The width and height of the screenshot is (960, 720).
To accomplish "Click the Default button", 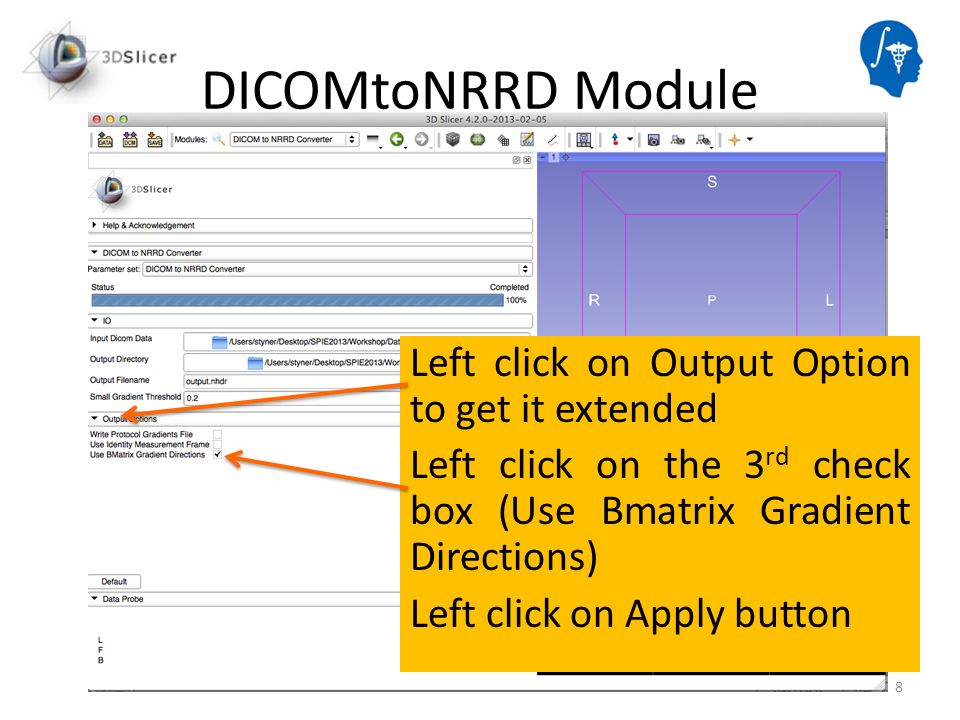I will click(x=114, y=581).
